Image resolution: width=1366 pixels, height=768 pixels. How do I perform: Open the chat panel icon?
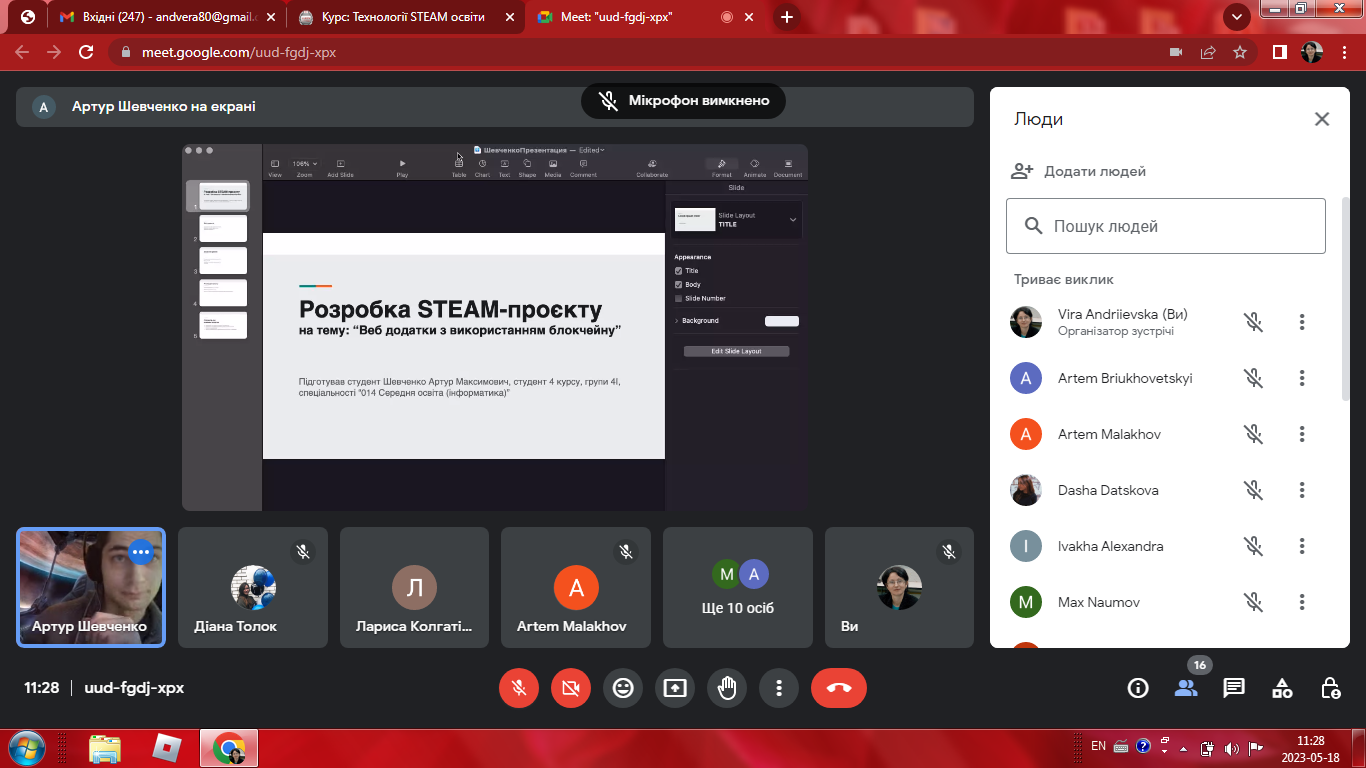[x=1234, y=688]
